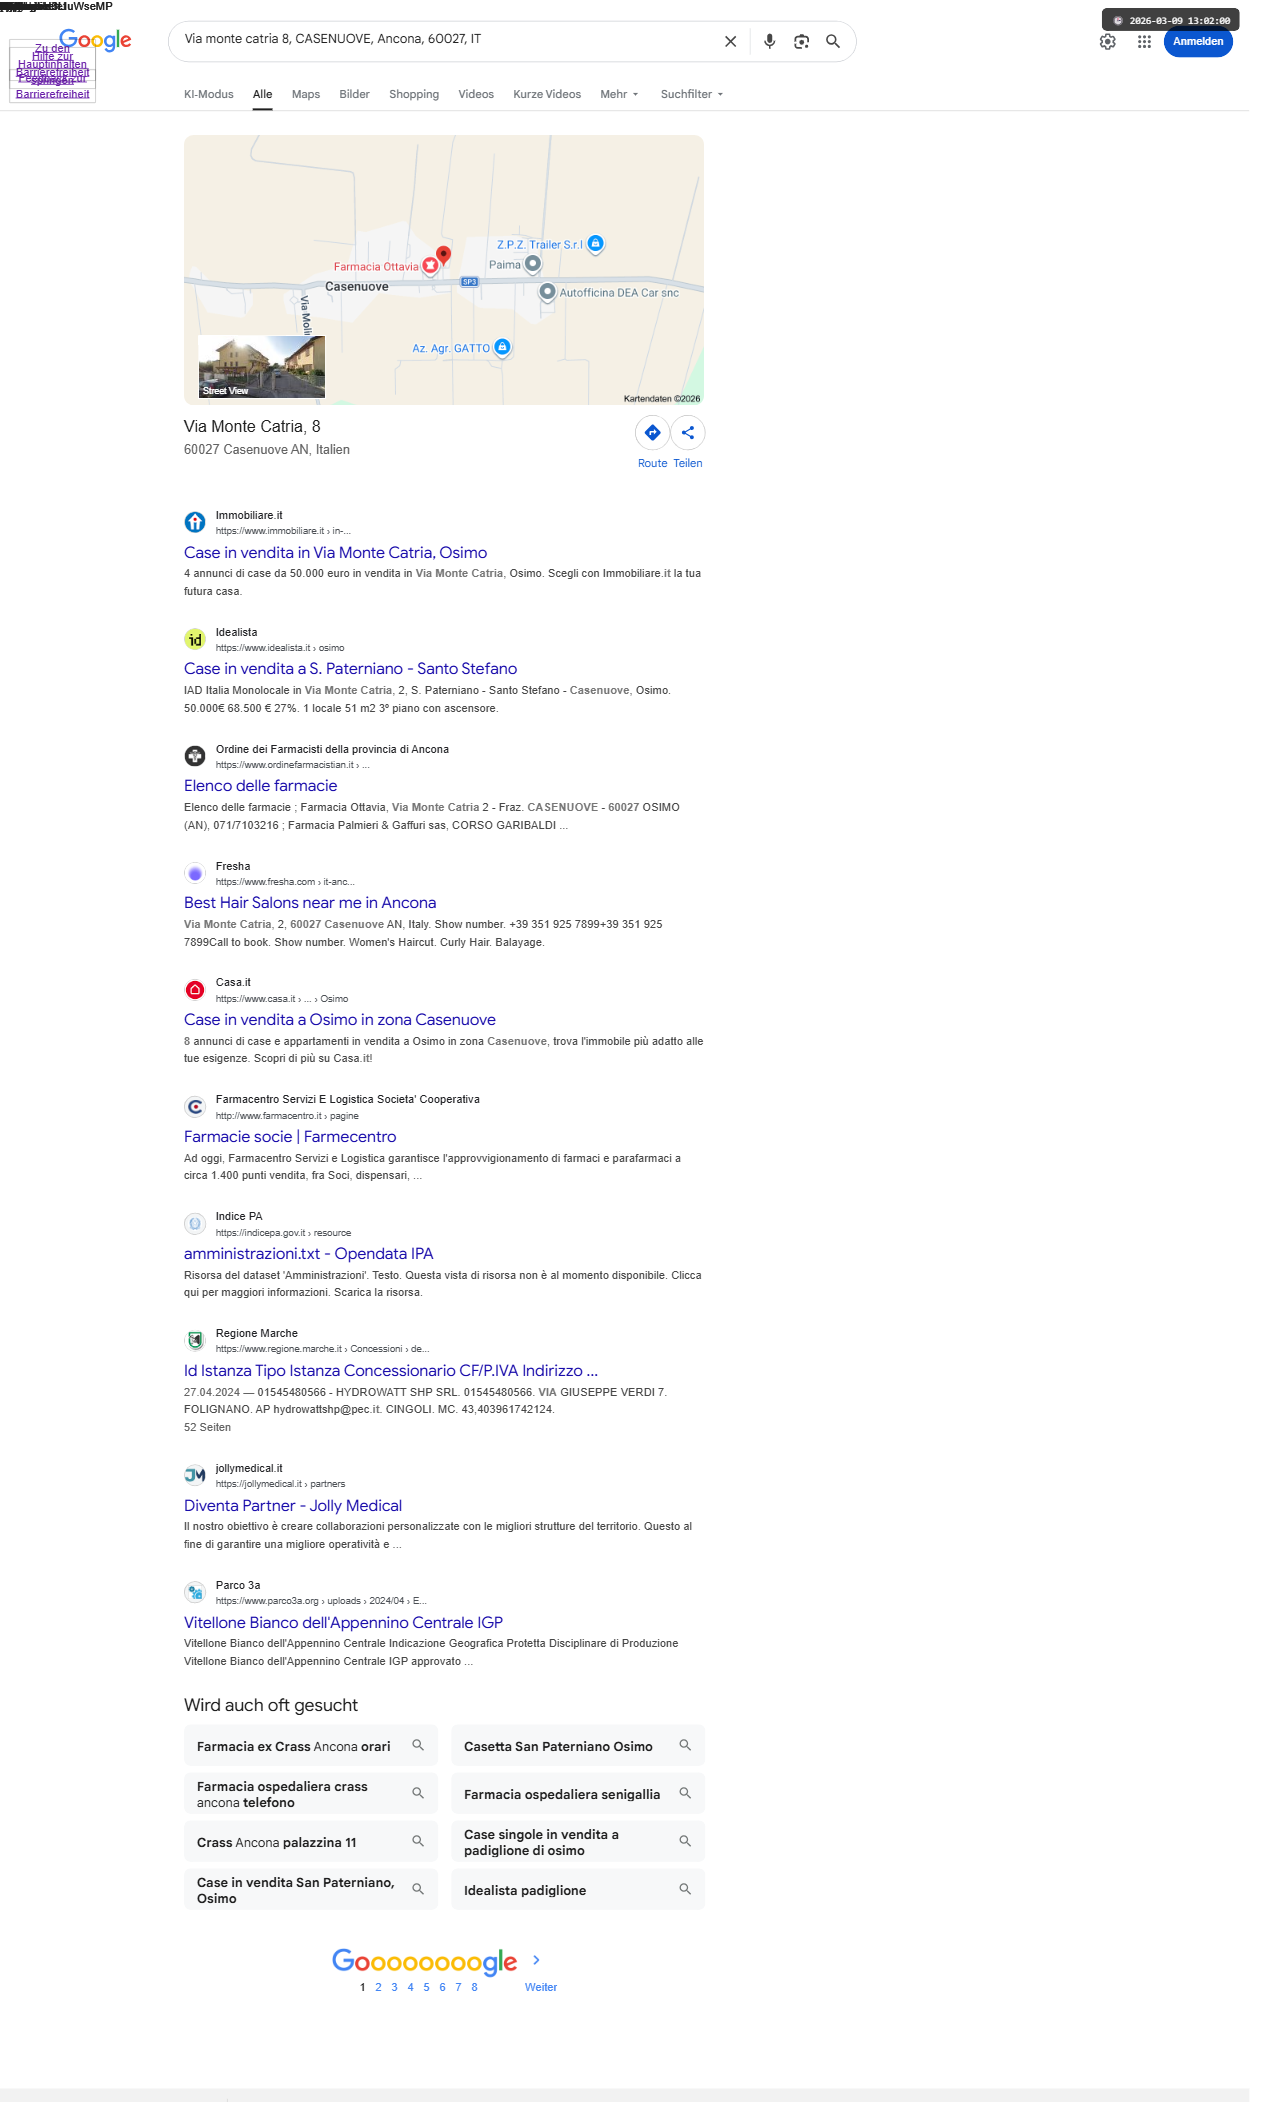Image resolution: width=1264 pixels, height=2102 pixels.
Task: Click the Idealista favicon
Action: [x=195, y=639]
